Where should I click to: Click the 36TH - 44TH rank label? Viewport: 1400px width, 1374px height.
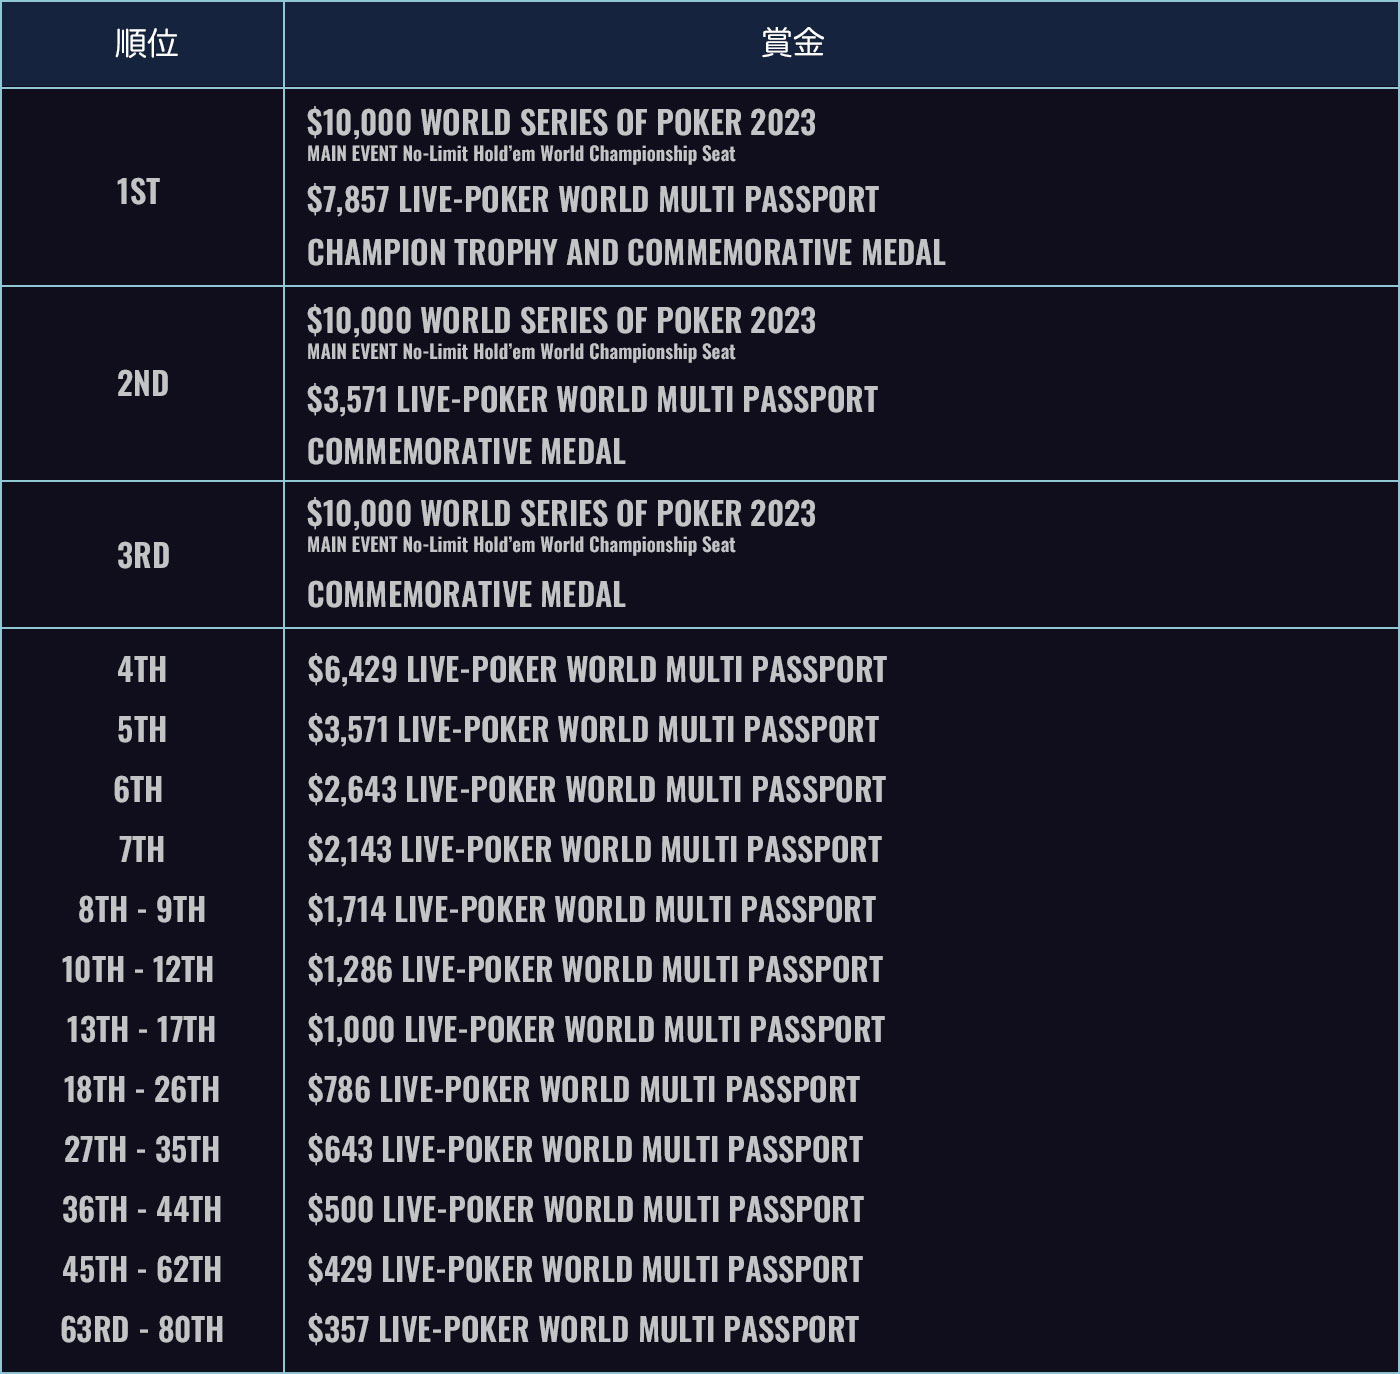[142, 1209]
